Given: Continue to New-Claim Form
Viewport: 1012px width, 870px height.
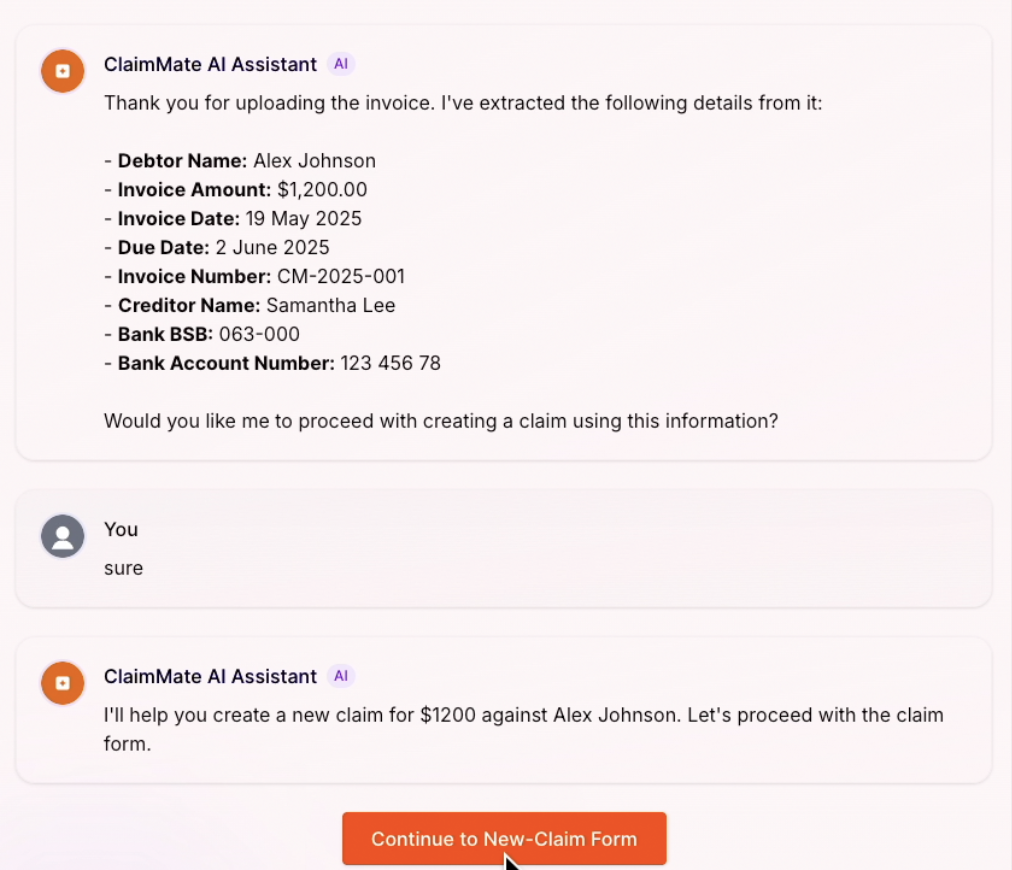Looking at the screenshot, I should (504, 838).
